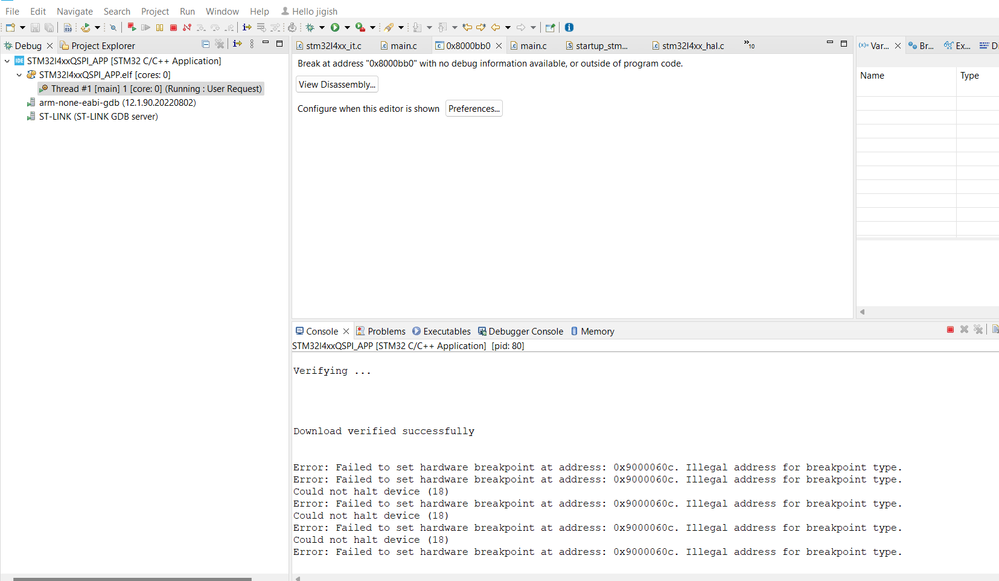Open the Back history dropdown arrow

pyautogui.click(x=508, y=27)
